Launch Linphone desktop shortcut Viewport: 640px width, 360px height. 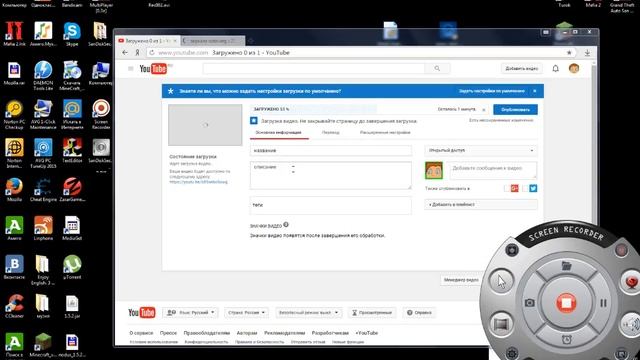point(43,229)
